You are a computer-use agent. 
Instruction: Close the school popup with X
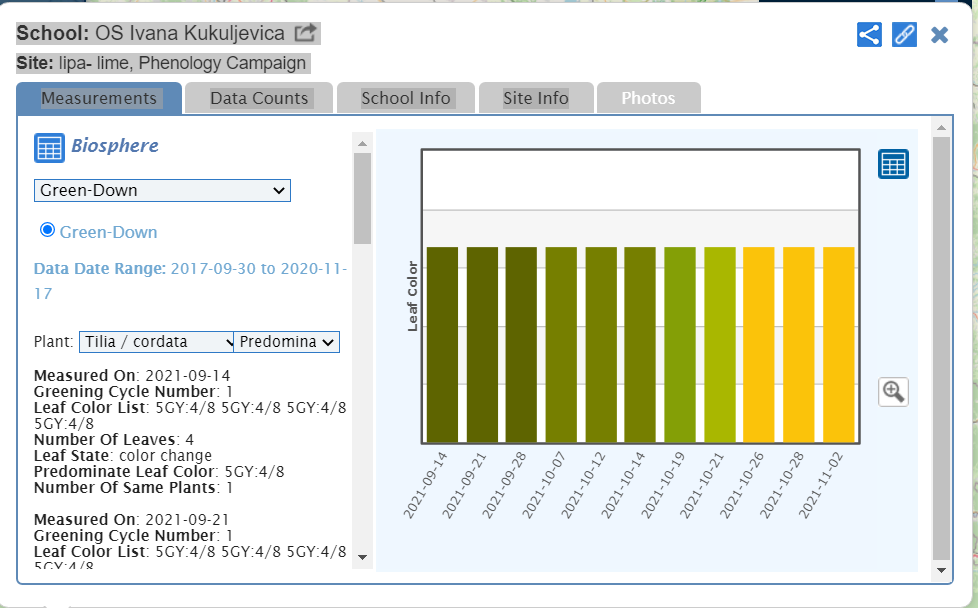coord(939,35)
